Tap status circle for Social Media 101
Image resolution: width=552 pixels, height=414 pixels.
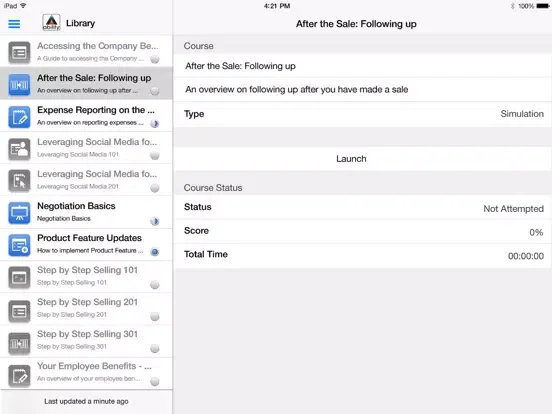click(155, 155)
